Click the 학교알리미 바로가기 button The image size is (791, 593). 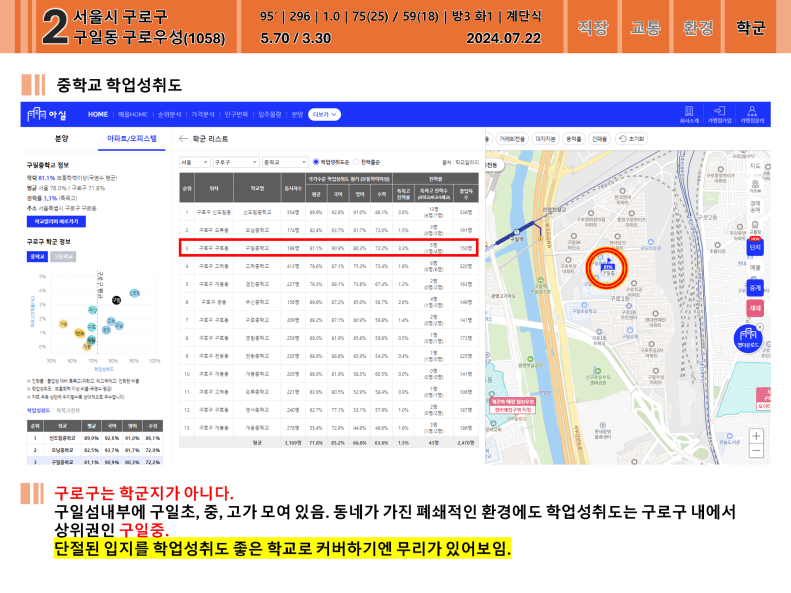pos(56,221)
